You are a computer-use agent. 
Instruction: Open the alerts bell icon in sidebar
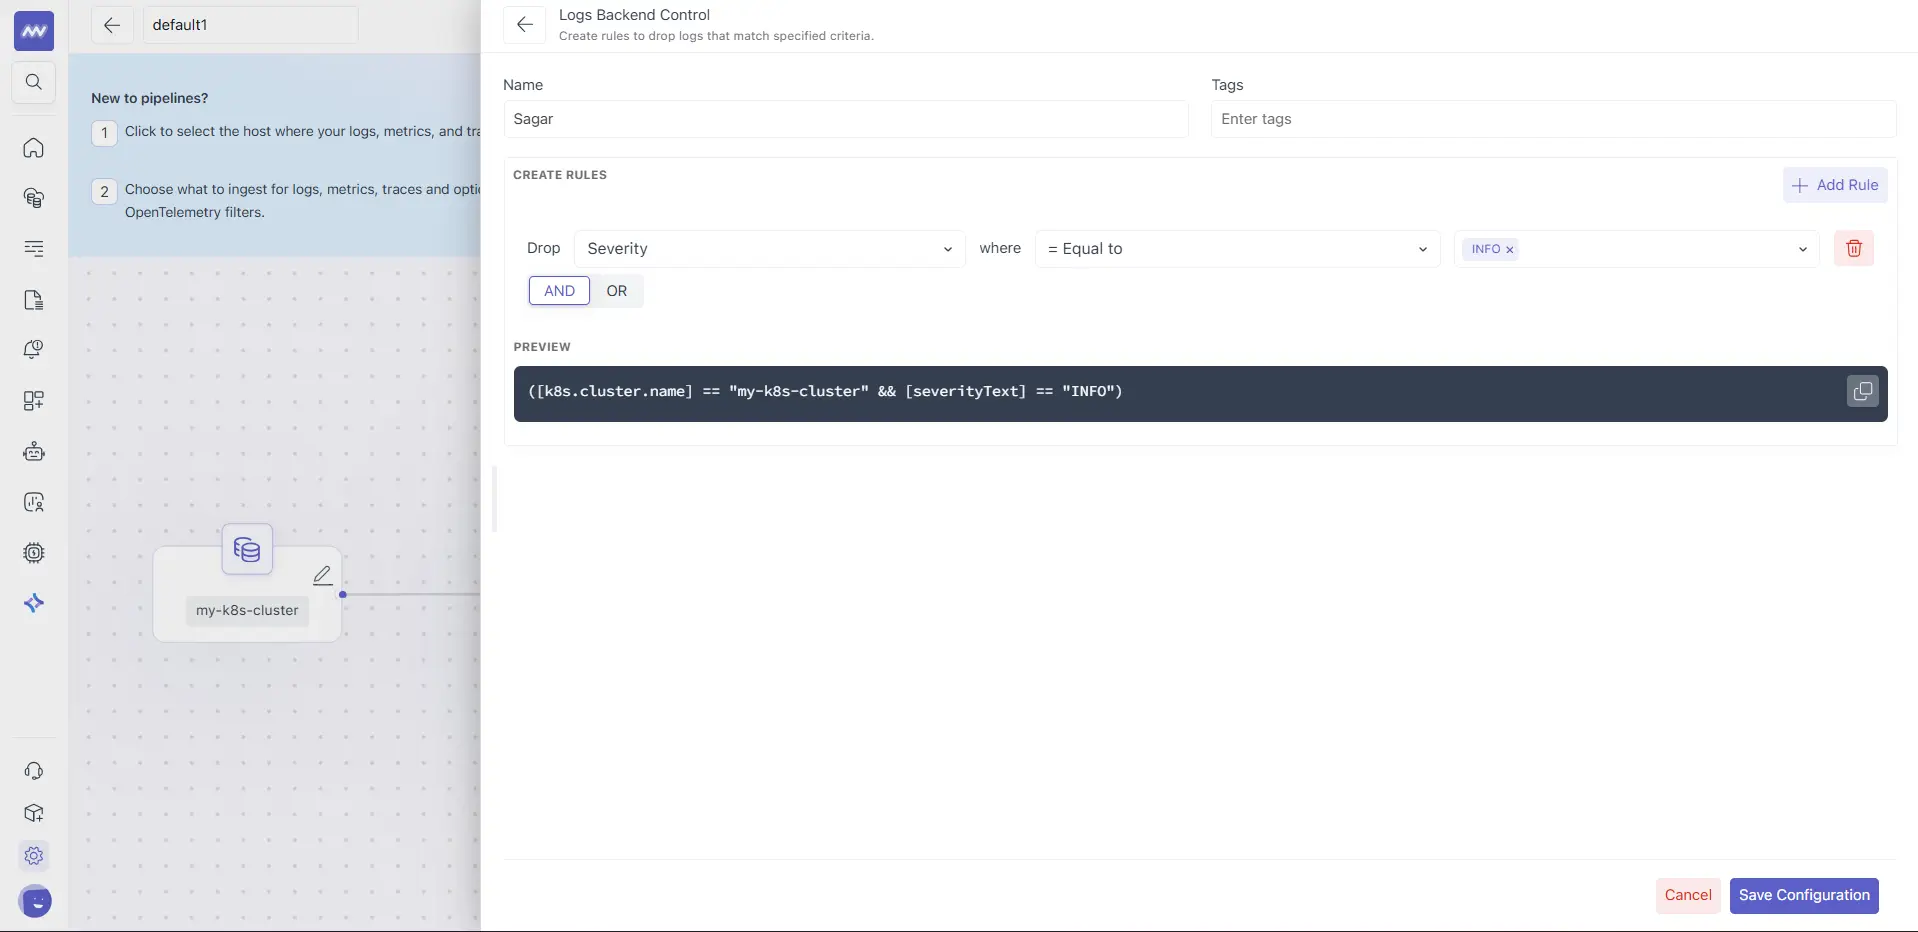[x=33, y=349]
